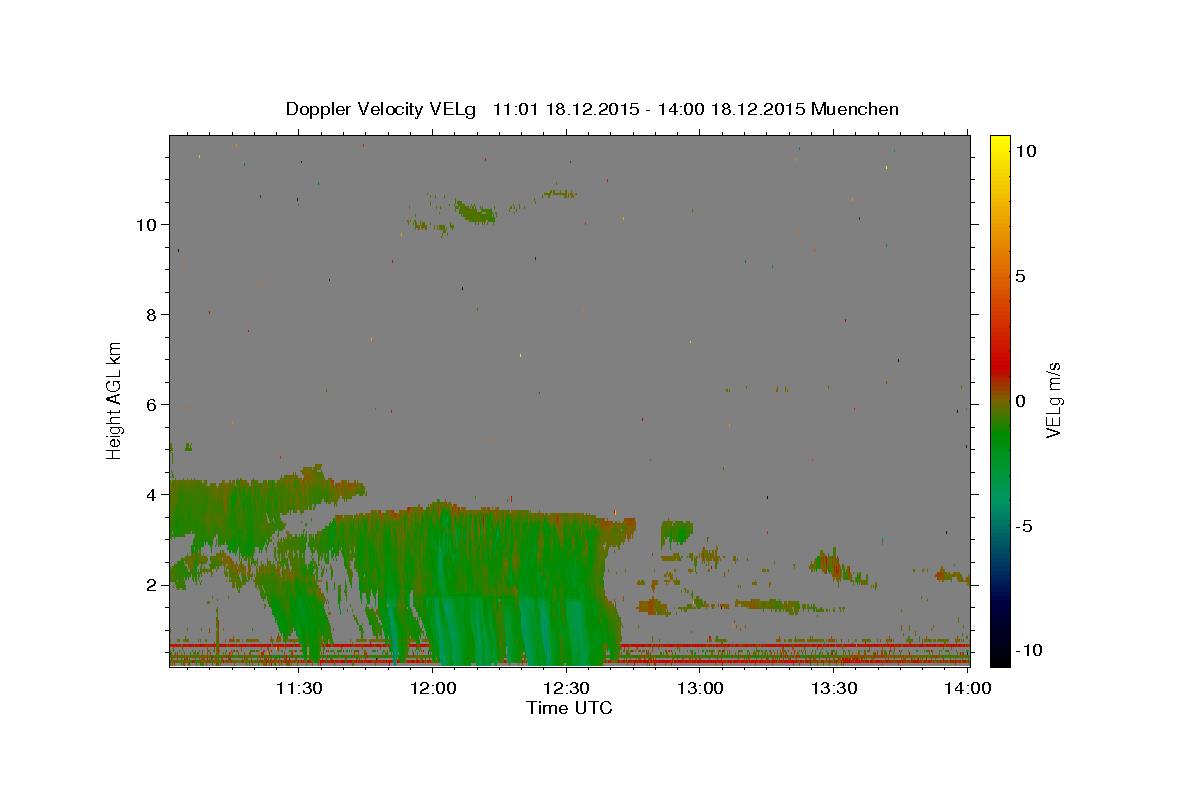Select the 12:00 time tick label

pos(433,688)
